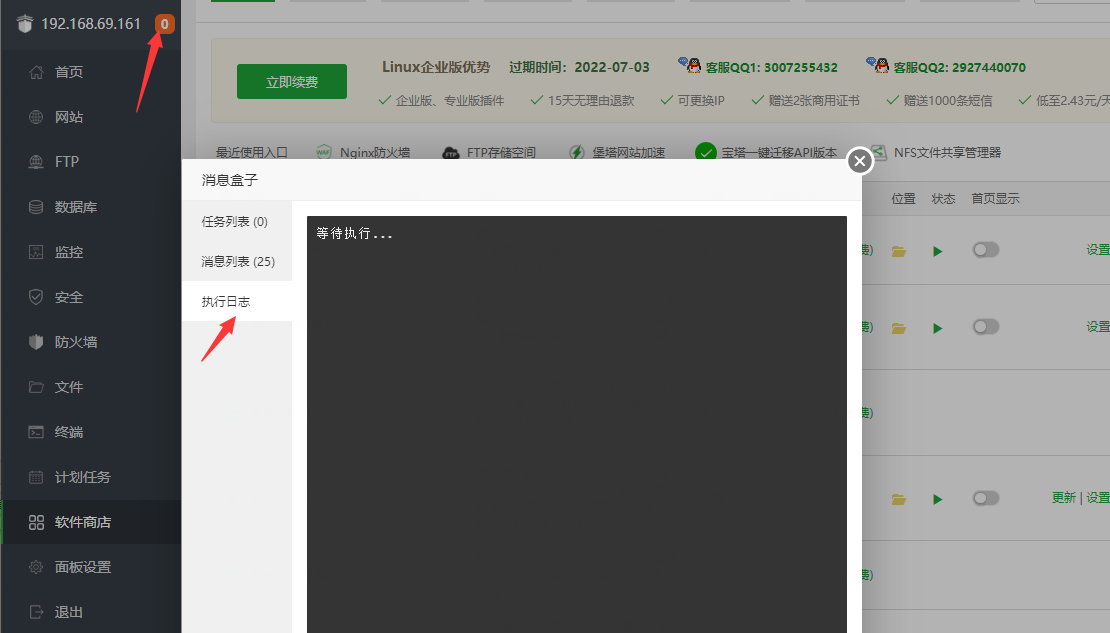Toggle 首页显示 switch for the second plugin

(985, 327)
